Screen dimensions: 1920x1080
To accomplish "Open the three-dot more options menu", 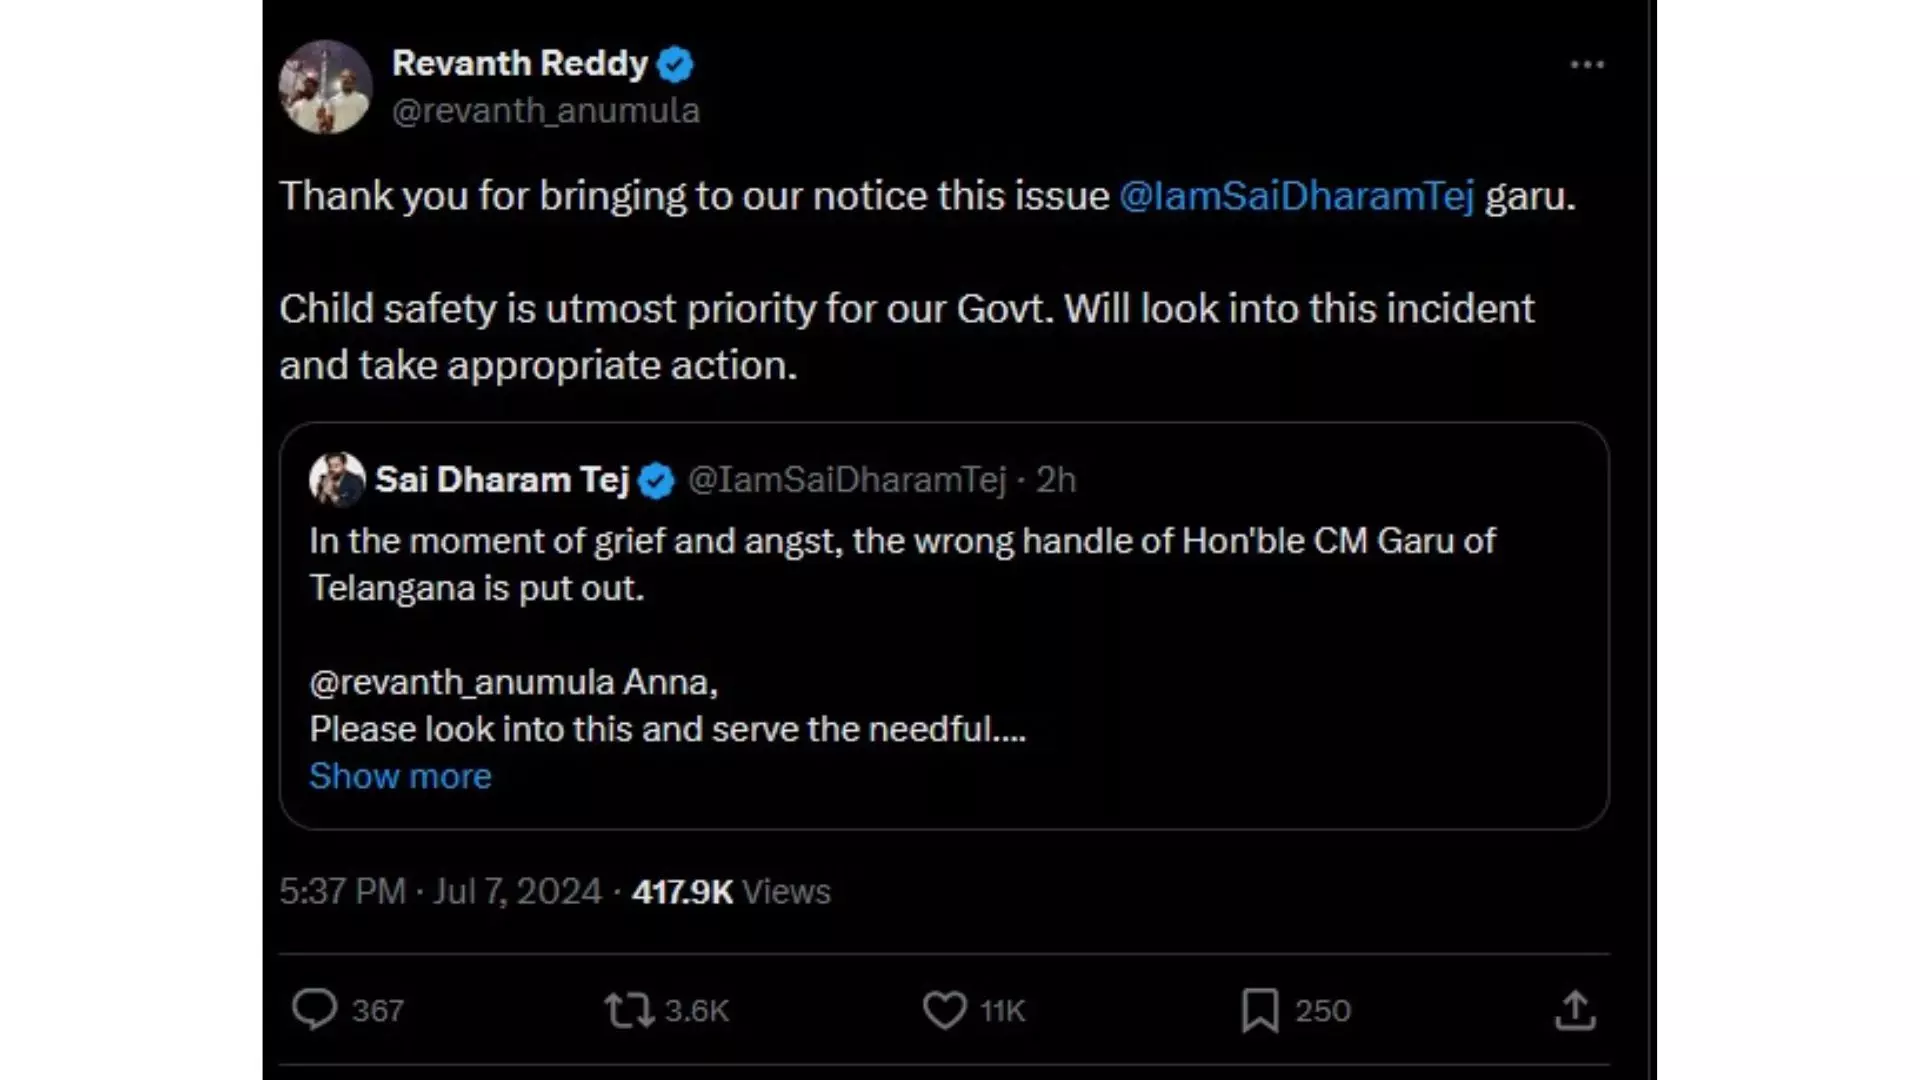I will pos(1587,63).
